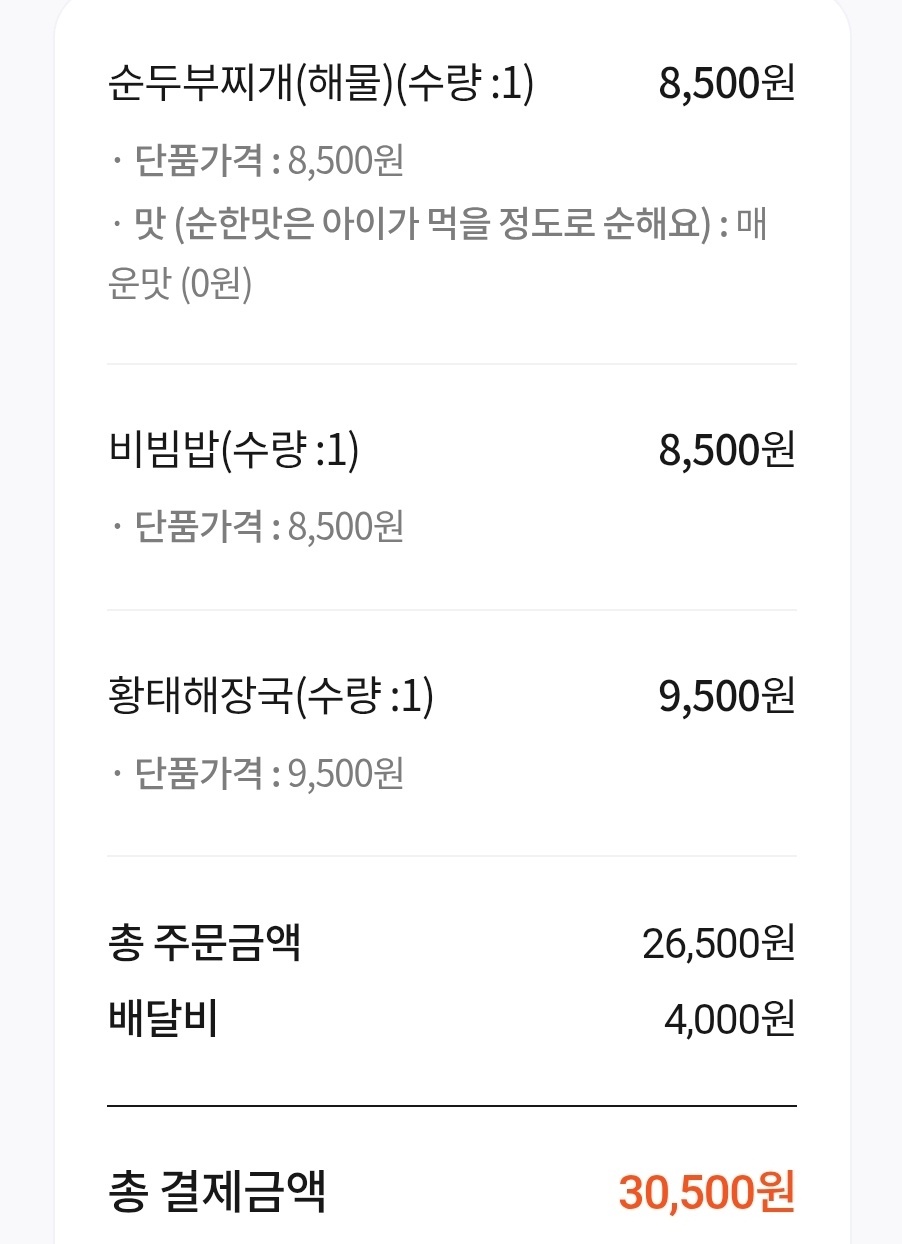Tap the bold 9,500원 price for 황태해장국

[x=726, y=697]
